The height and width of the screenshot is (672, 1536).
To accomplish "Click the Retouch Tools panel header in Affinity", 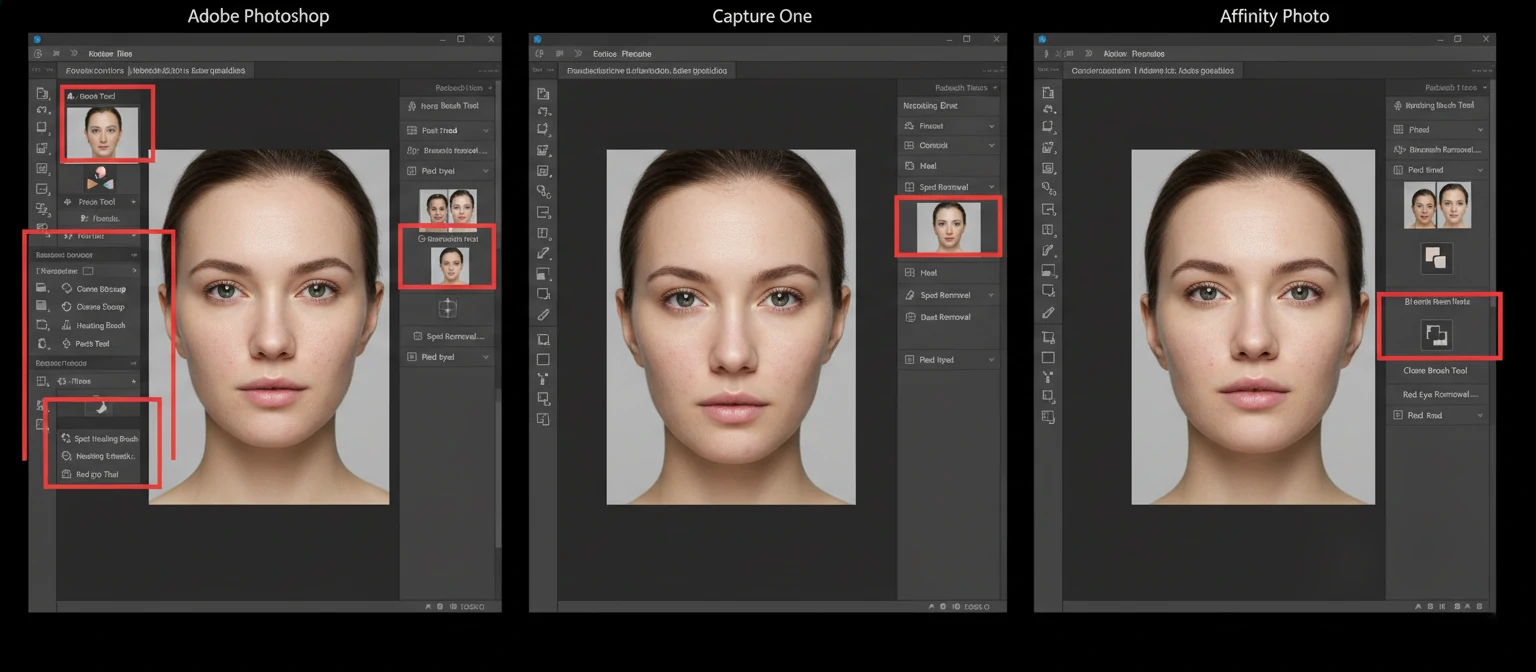I will click(1440, 89).
